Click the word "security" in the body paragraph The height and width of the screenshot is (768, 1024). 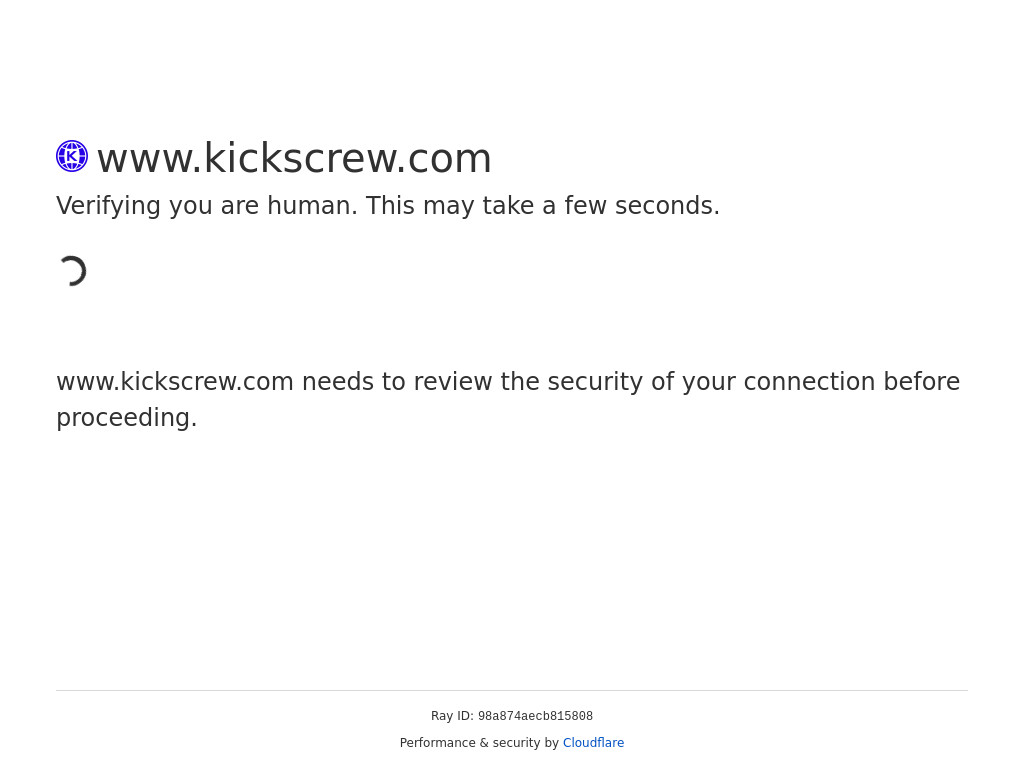(593, 382)
